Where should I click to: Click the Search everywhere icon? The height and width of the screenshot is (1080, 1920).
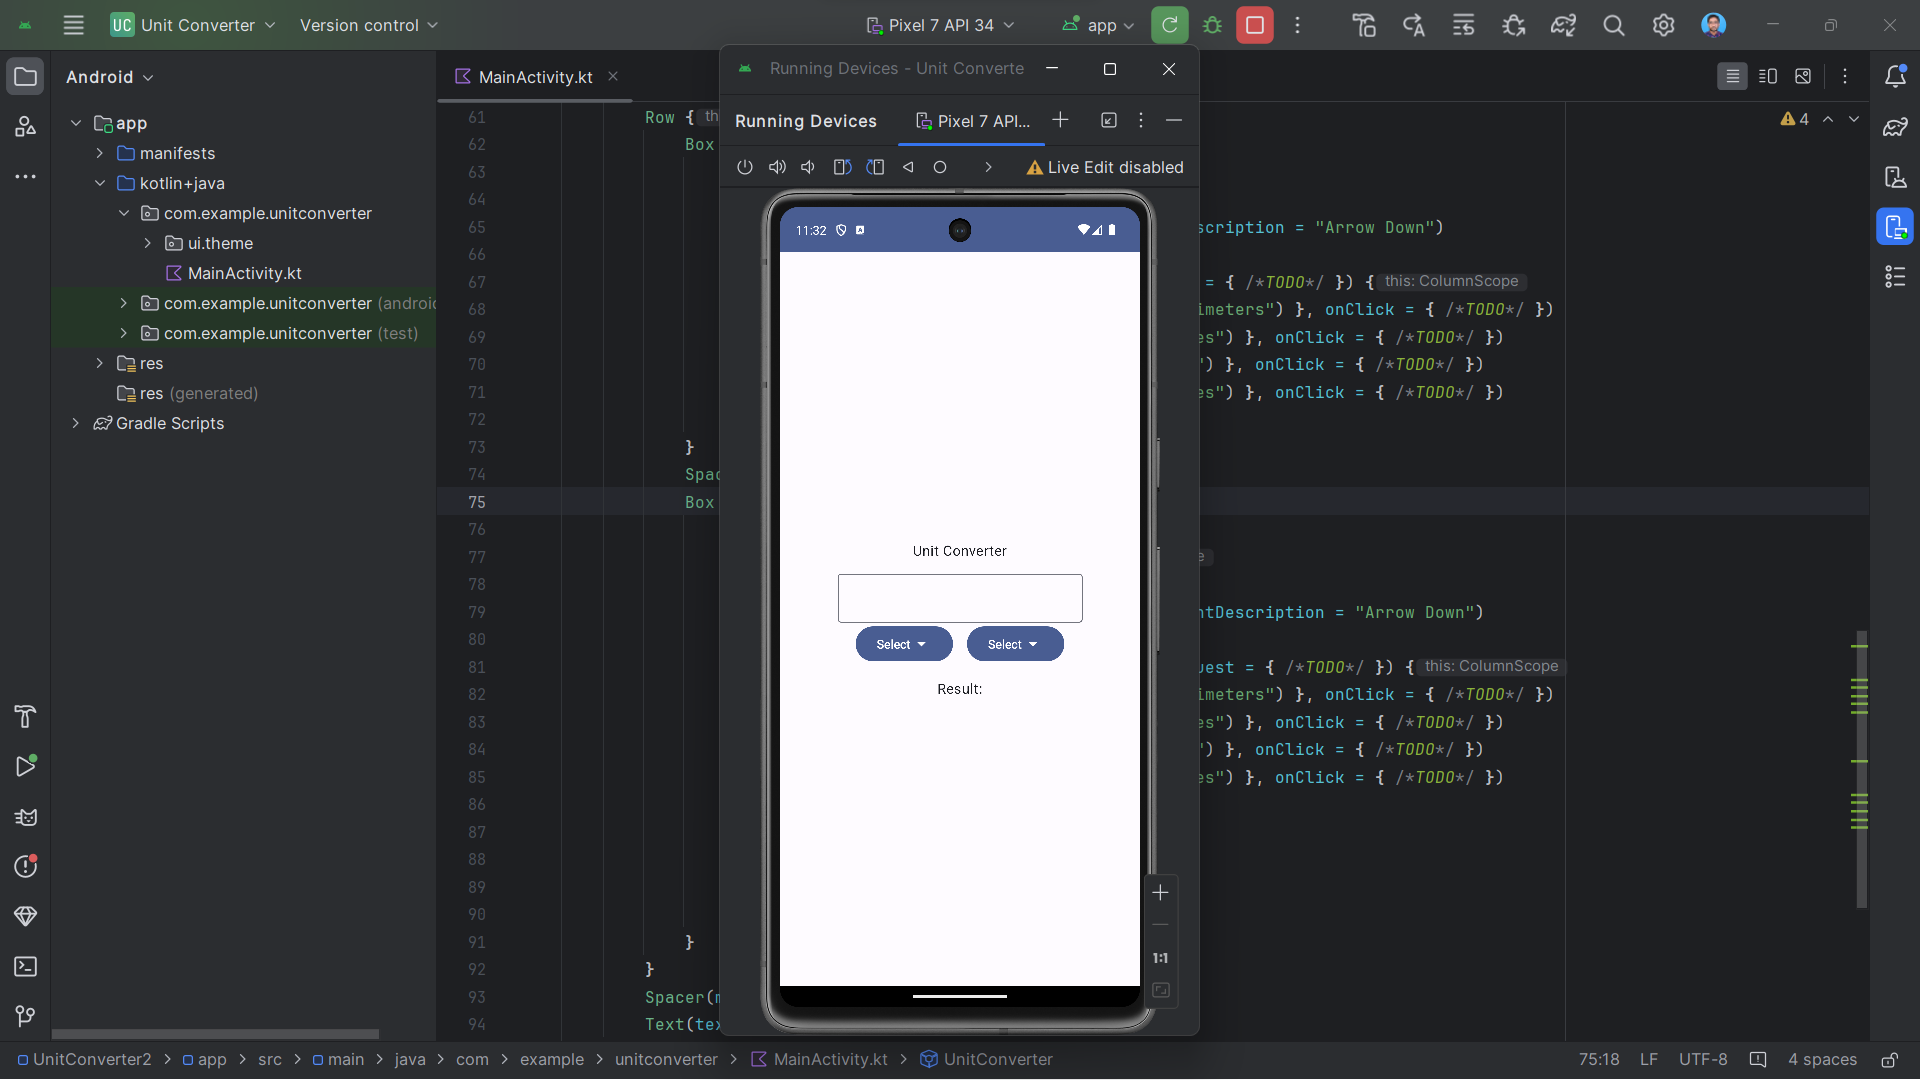[1614, 25]
